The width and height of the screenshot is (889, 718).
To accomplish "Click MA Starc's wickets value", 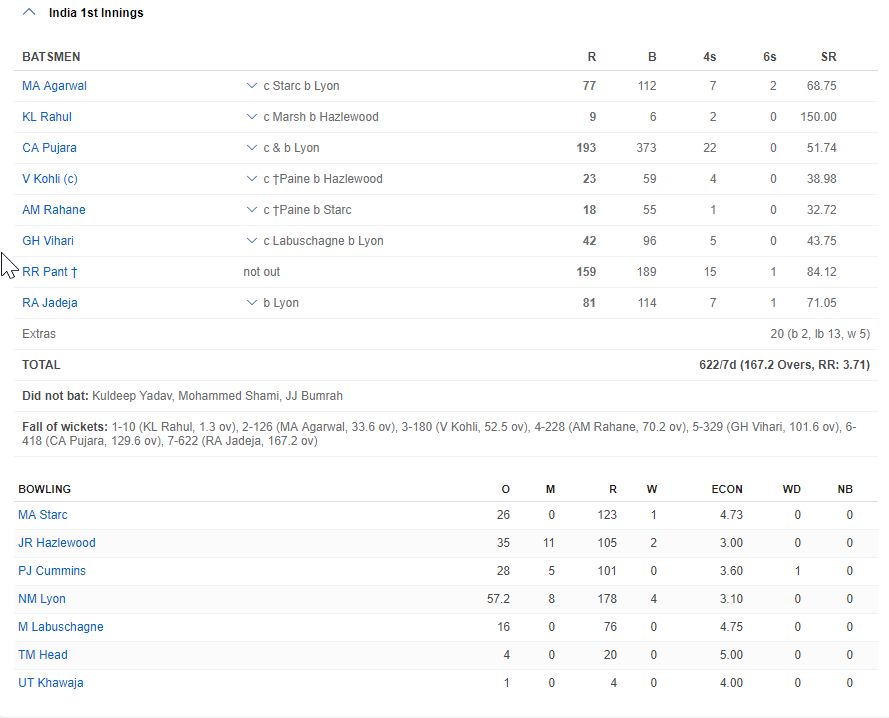I will 654,515.
